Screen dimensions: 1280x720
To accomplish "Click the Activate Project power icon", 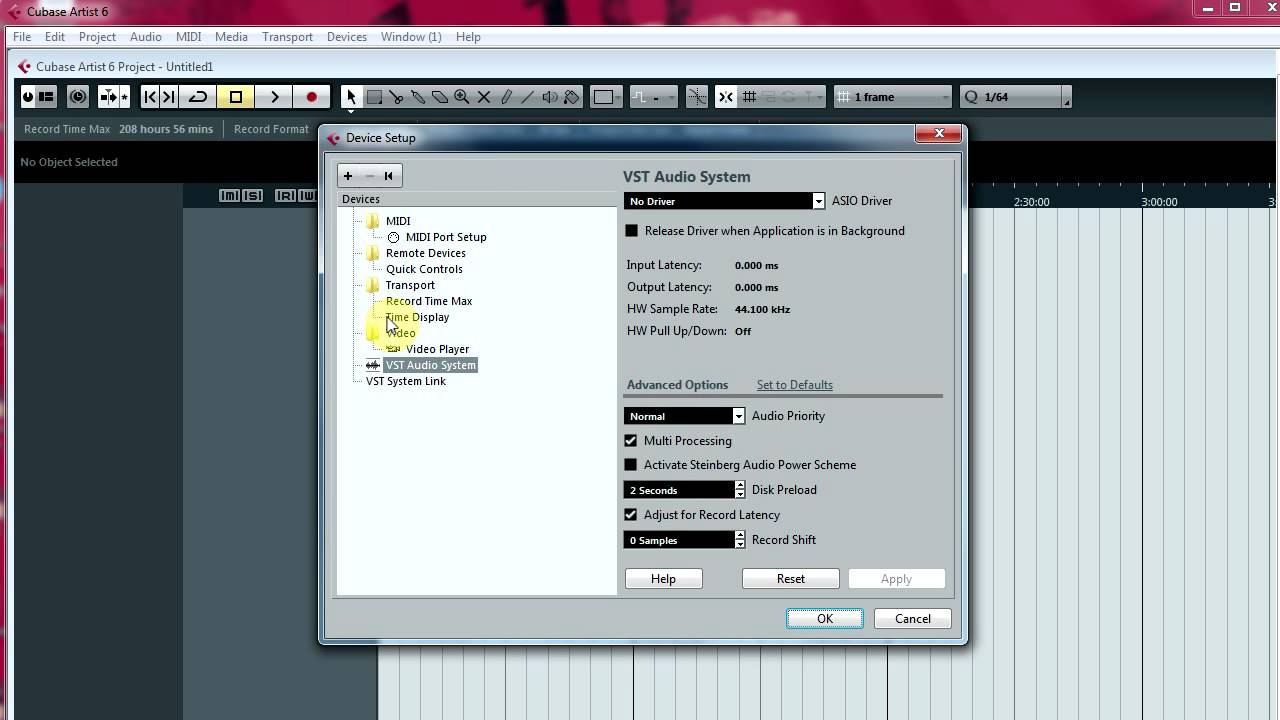I will click(x=28, y=97).
